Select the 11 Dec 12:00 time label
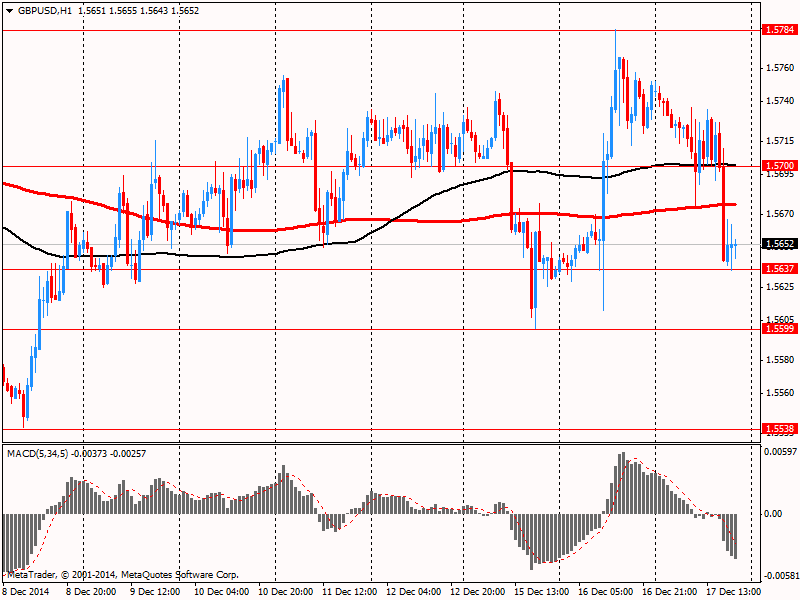Image resolution: width=800 pixels, height=600 pixels. (349, 591)
